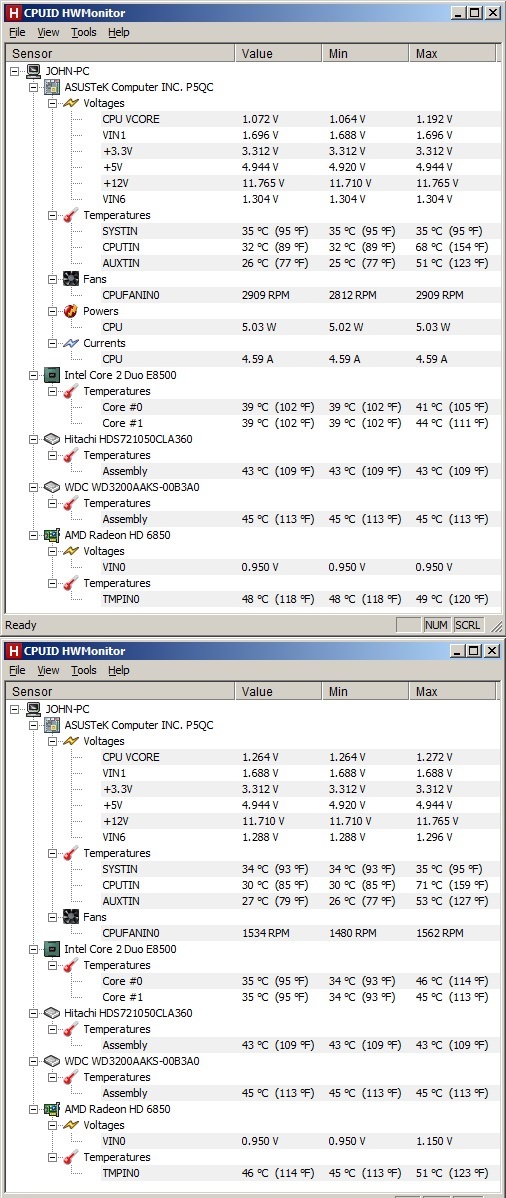The width and height of the screenshot is (506, 1198).
Task: Collapse JOHN-PC root in the 1534 RPM window
Action: (16, 709)
